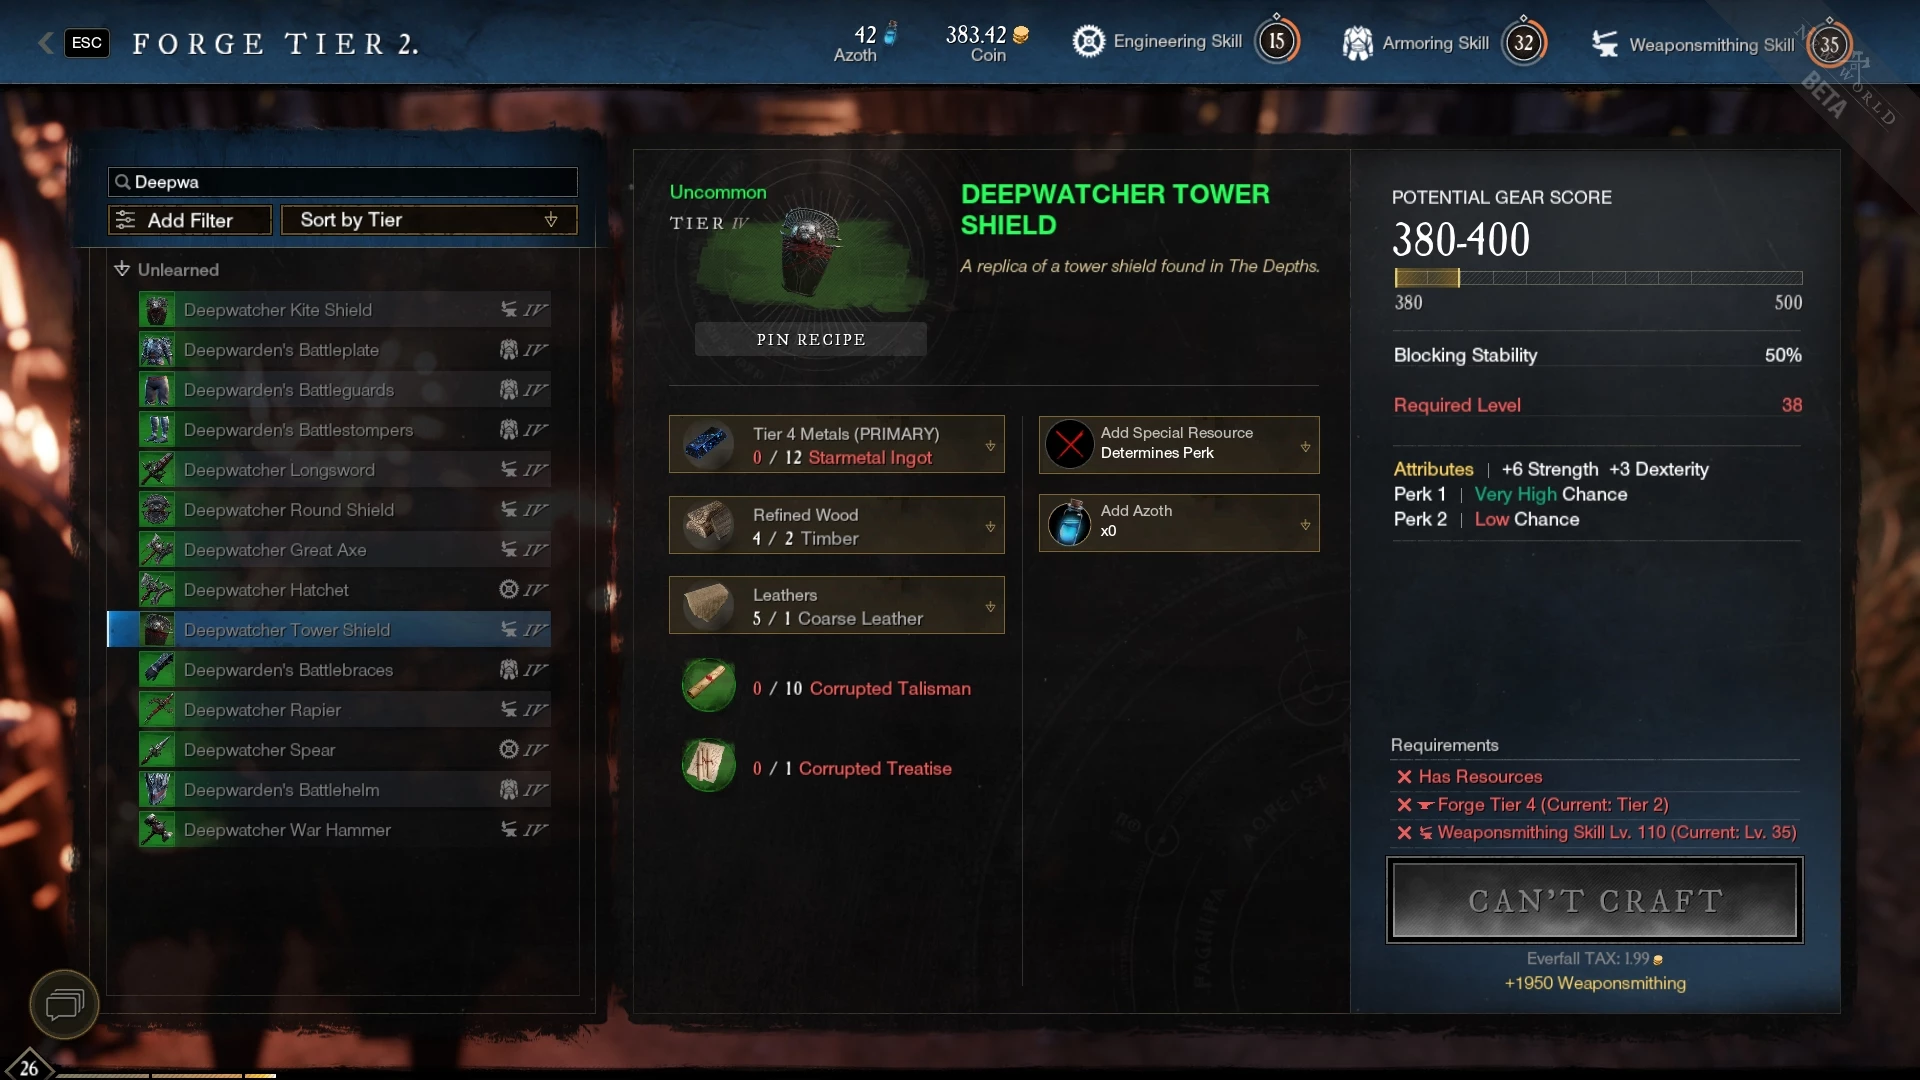Click the PIN RECIPE button

pos(811,339)
